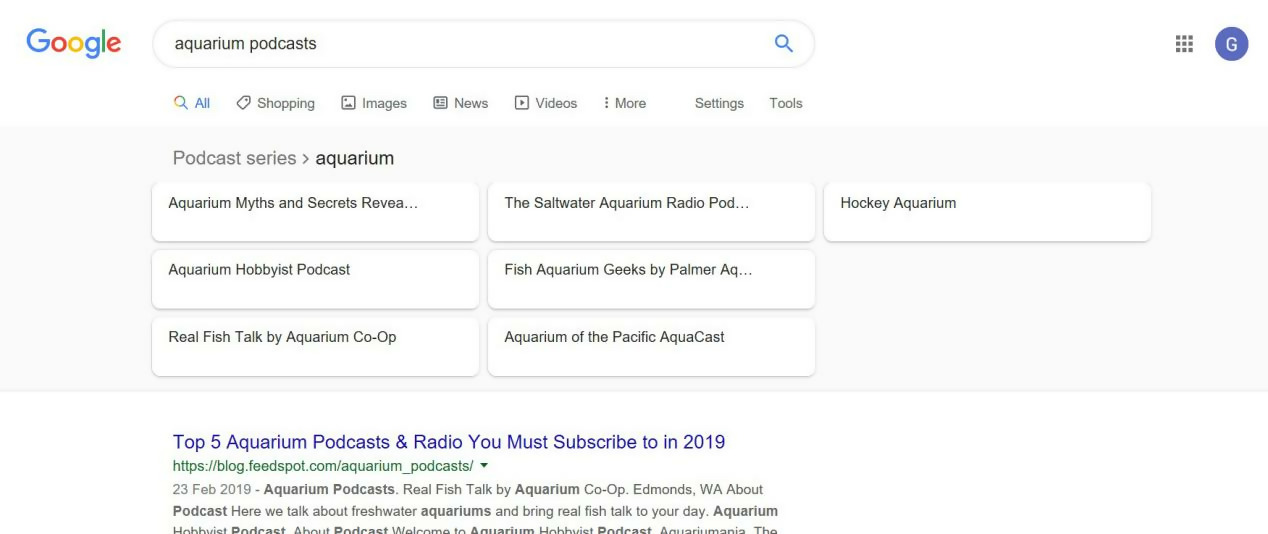Open Real Fish Talk by Aquarium Co-Op

pos(315,346)
